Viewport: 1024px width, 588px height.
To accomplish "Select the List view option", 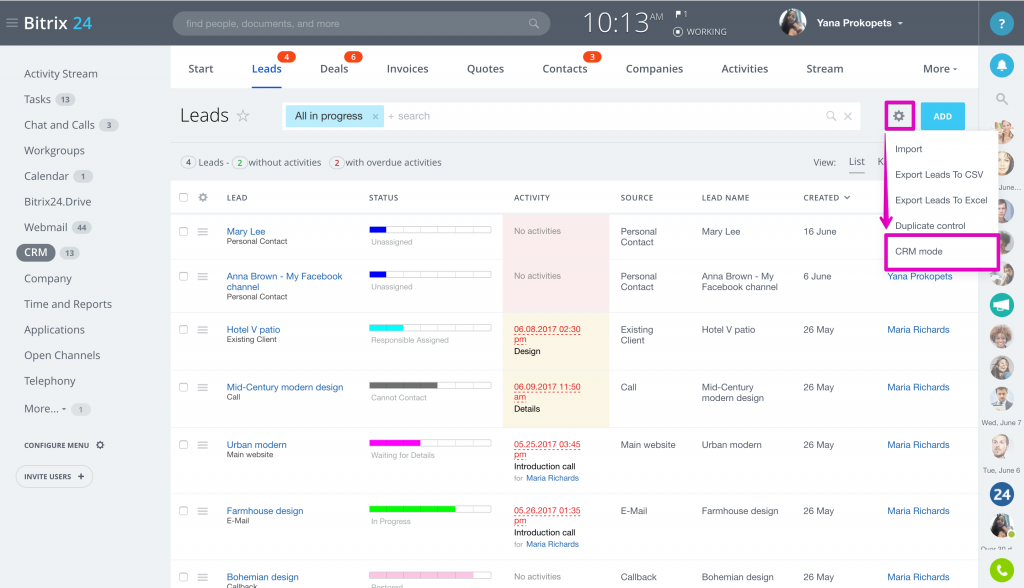I will pyautogui.click(x=856, y=162).
